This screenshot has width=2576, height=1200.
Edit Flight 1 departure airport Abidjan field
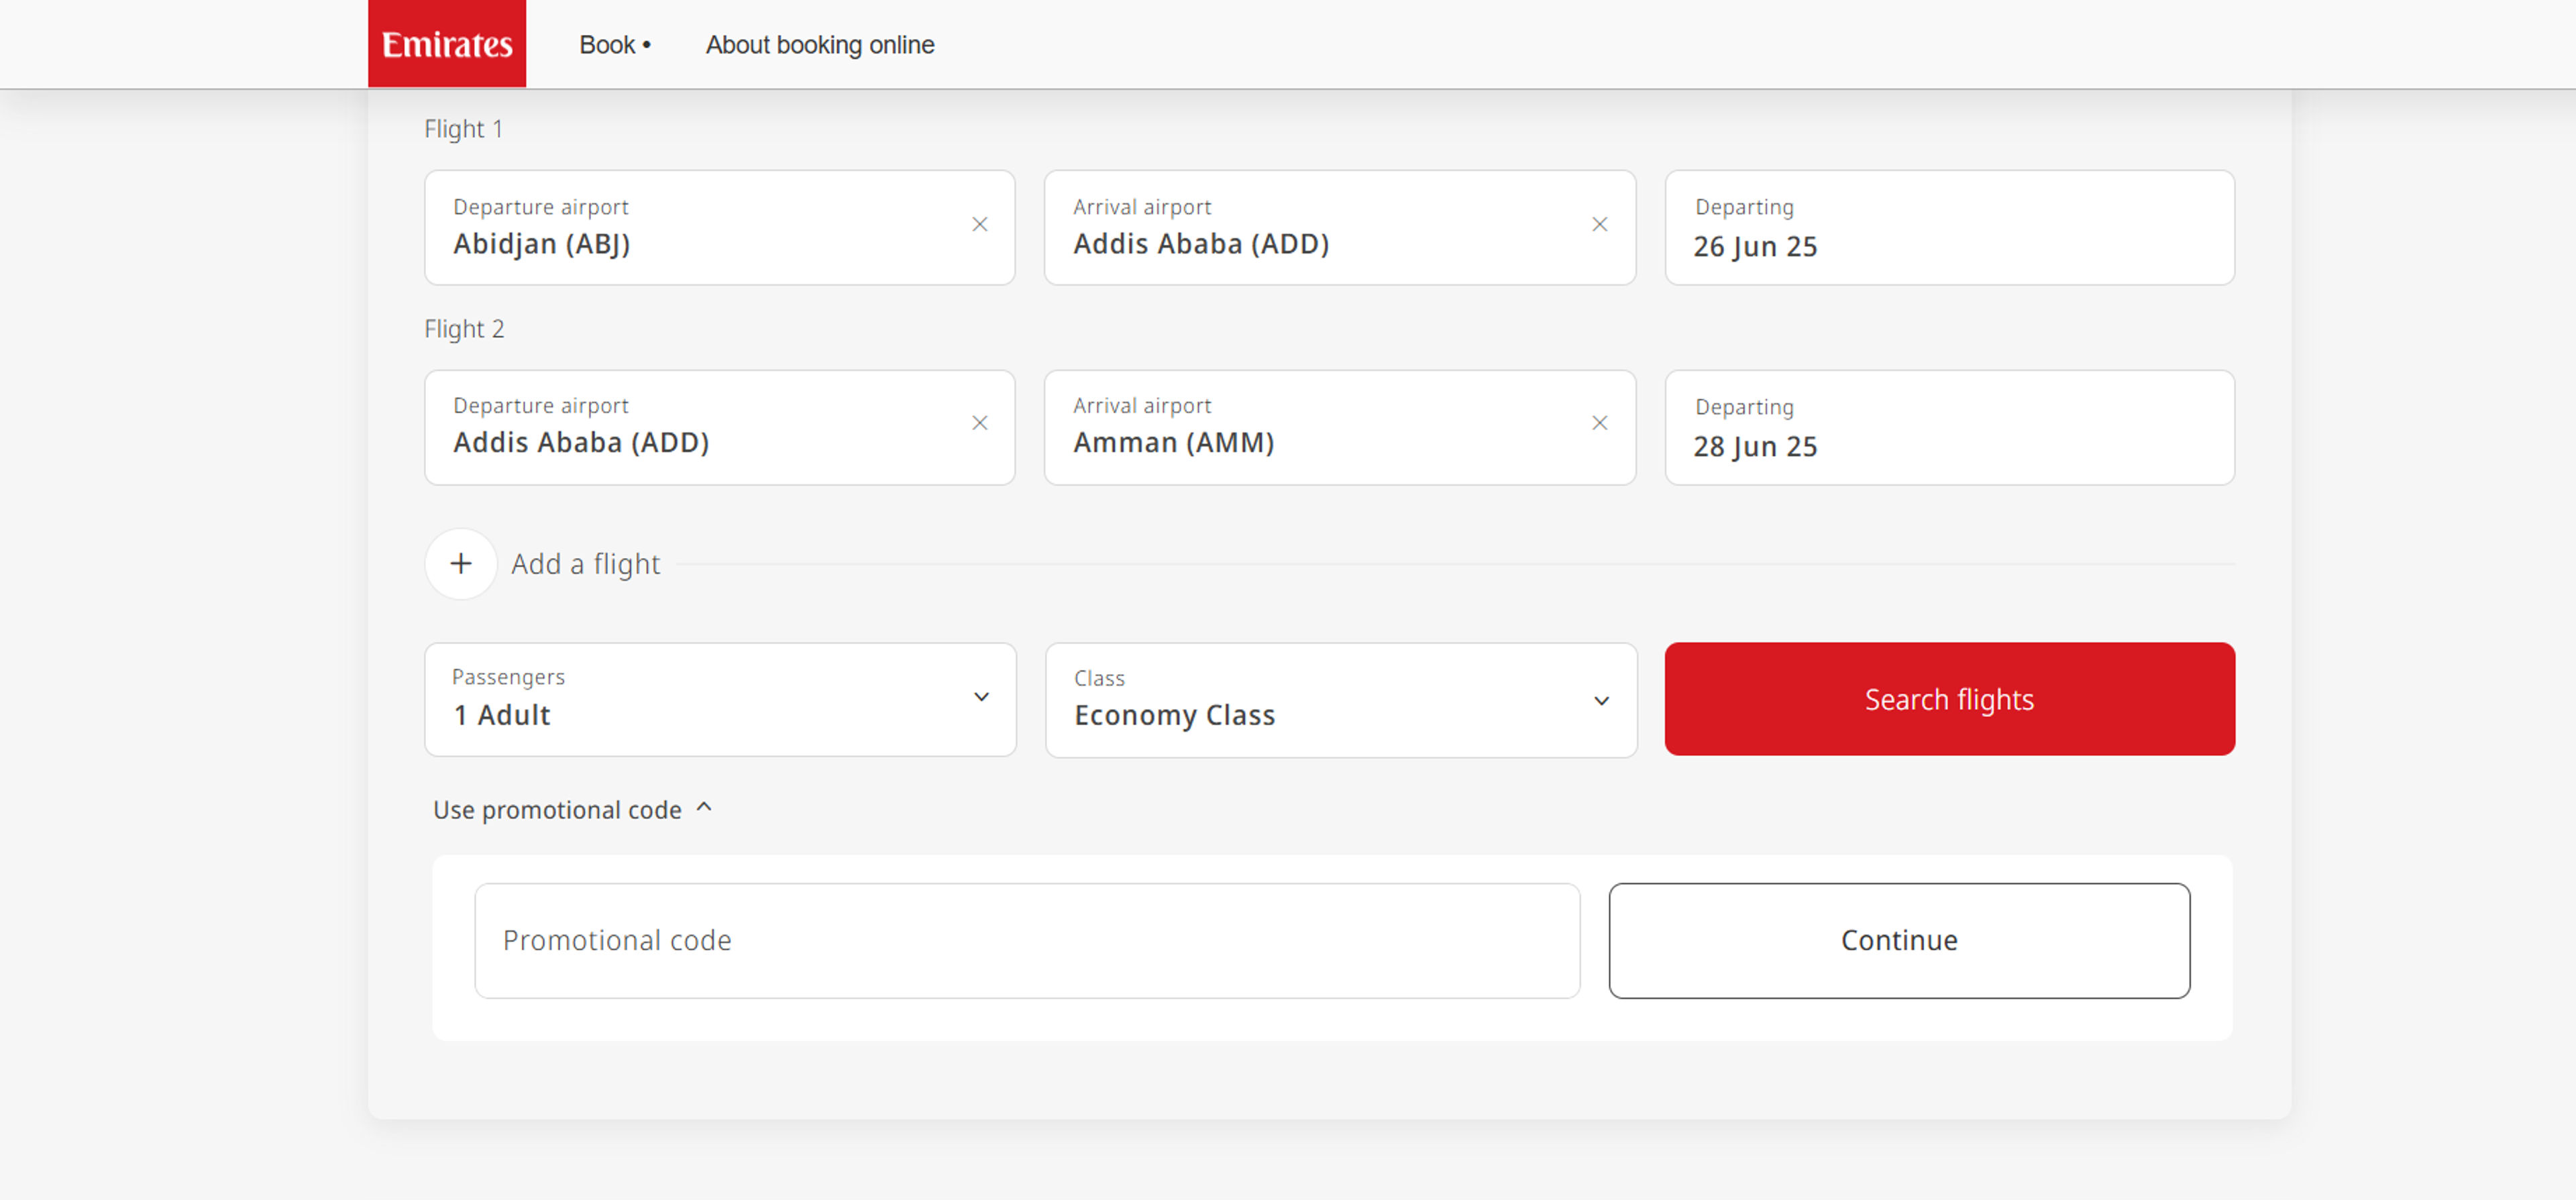point(719,228)
